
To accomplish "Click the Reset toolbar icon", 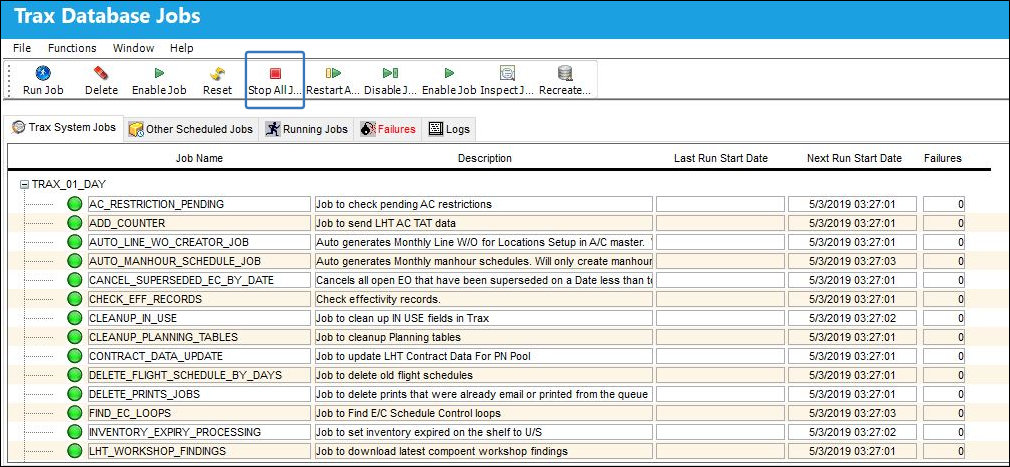I will [217, 73].
